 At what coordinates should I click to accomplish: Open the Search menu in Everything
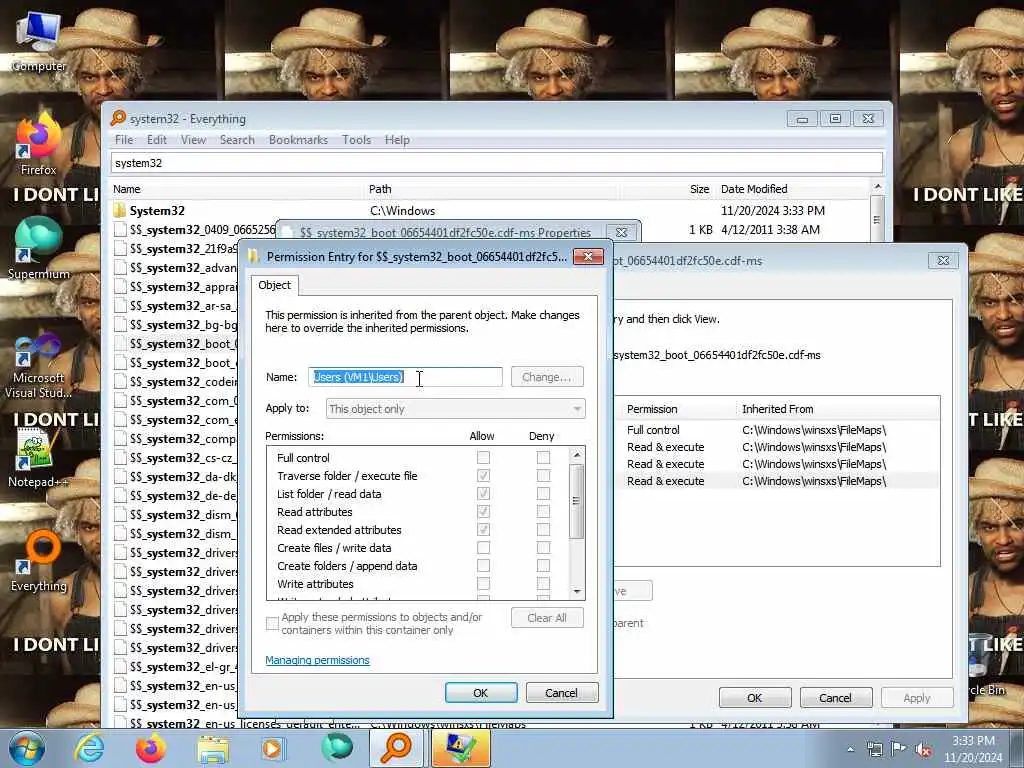coord(237,140)
